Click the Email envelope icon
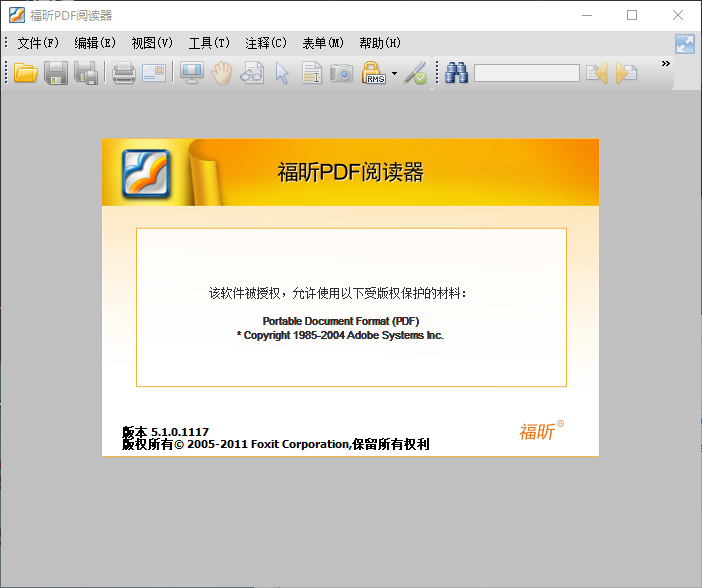This screenshot has width=702, height=588. pyautogui.click(x=154, y=73)
